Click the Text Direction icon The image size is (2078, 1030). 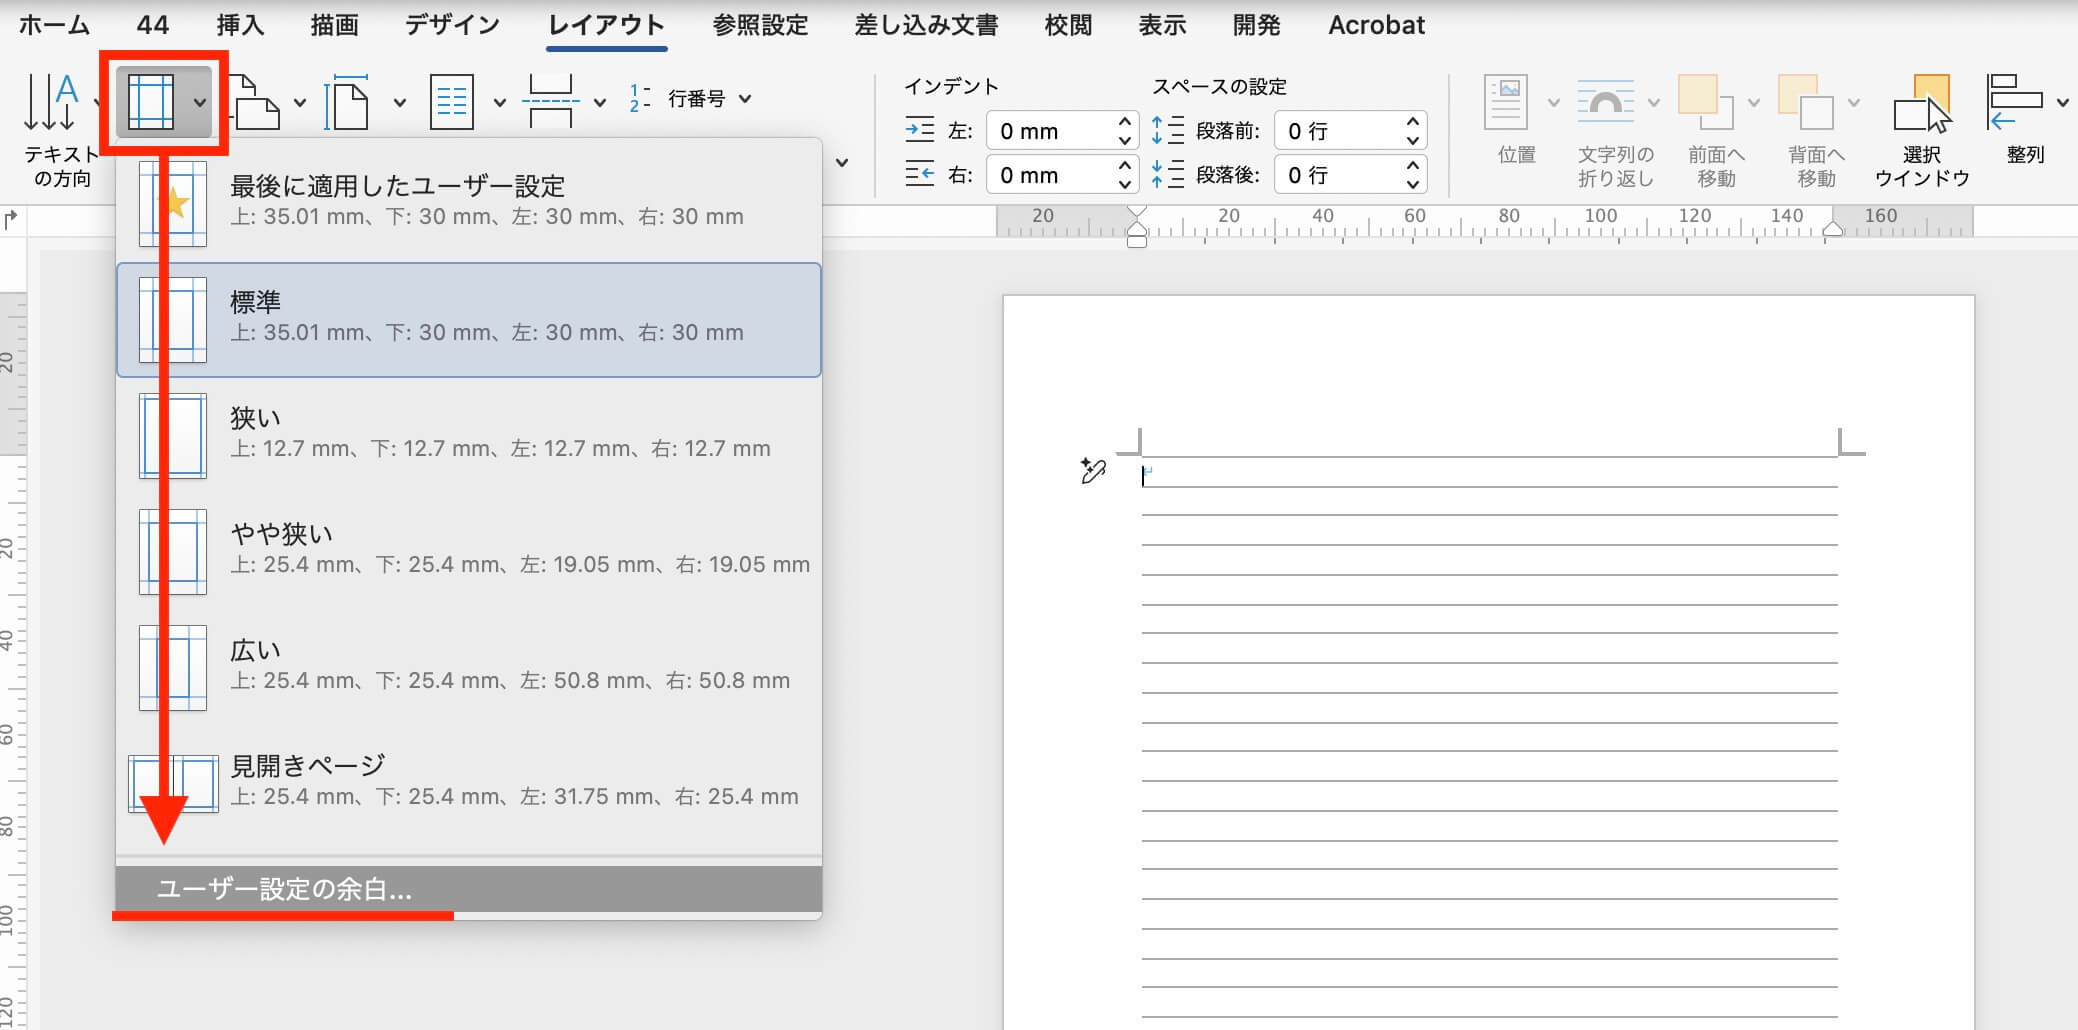[51, 102]
